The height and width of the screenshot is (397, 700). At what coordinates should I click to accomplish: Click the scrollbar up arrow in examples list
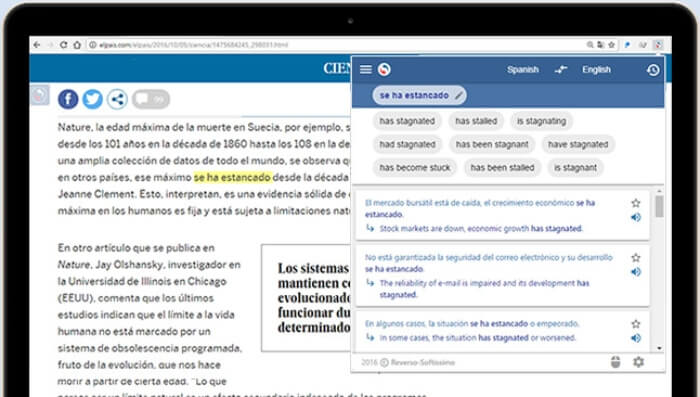point(659,191)
